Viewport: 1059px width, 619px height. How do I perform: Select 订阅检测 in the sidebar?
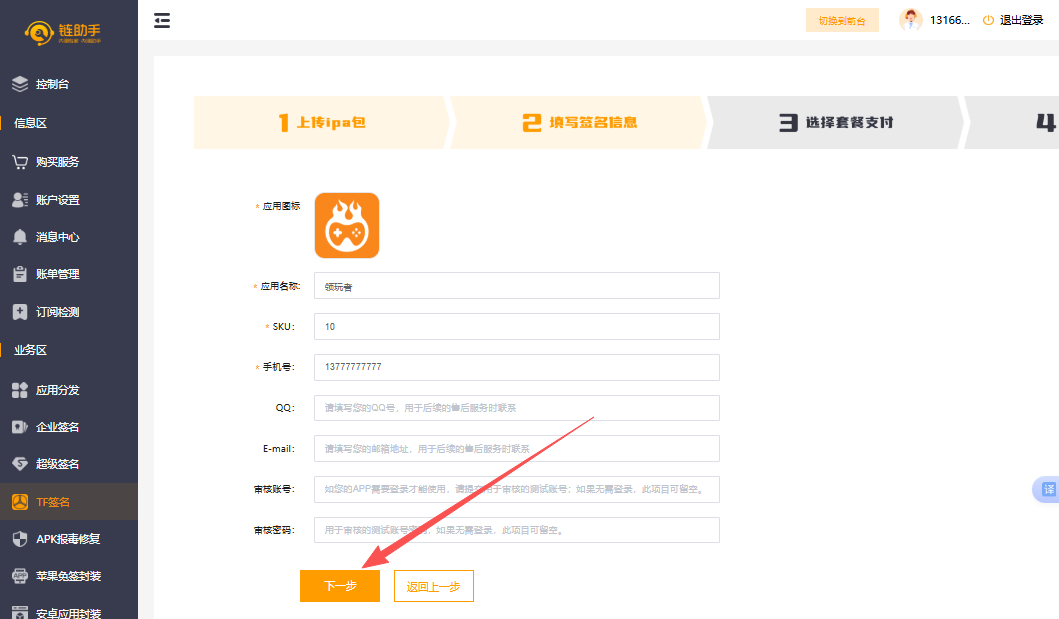[57, 312]
